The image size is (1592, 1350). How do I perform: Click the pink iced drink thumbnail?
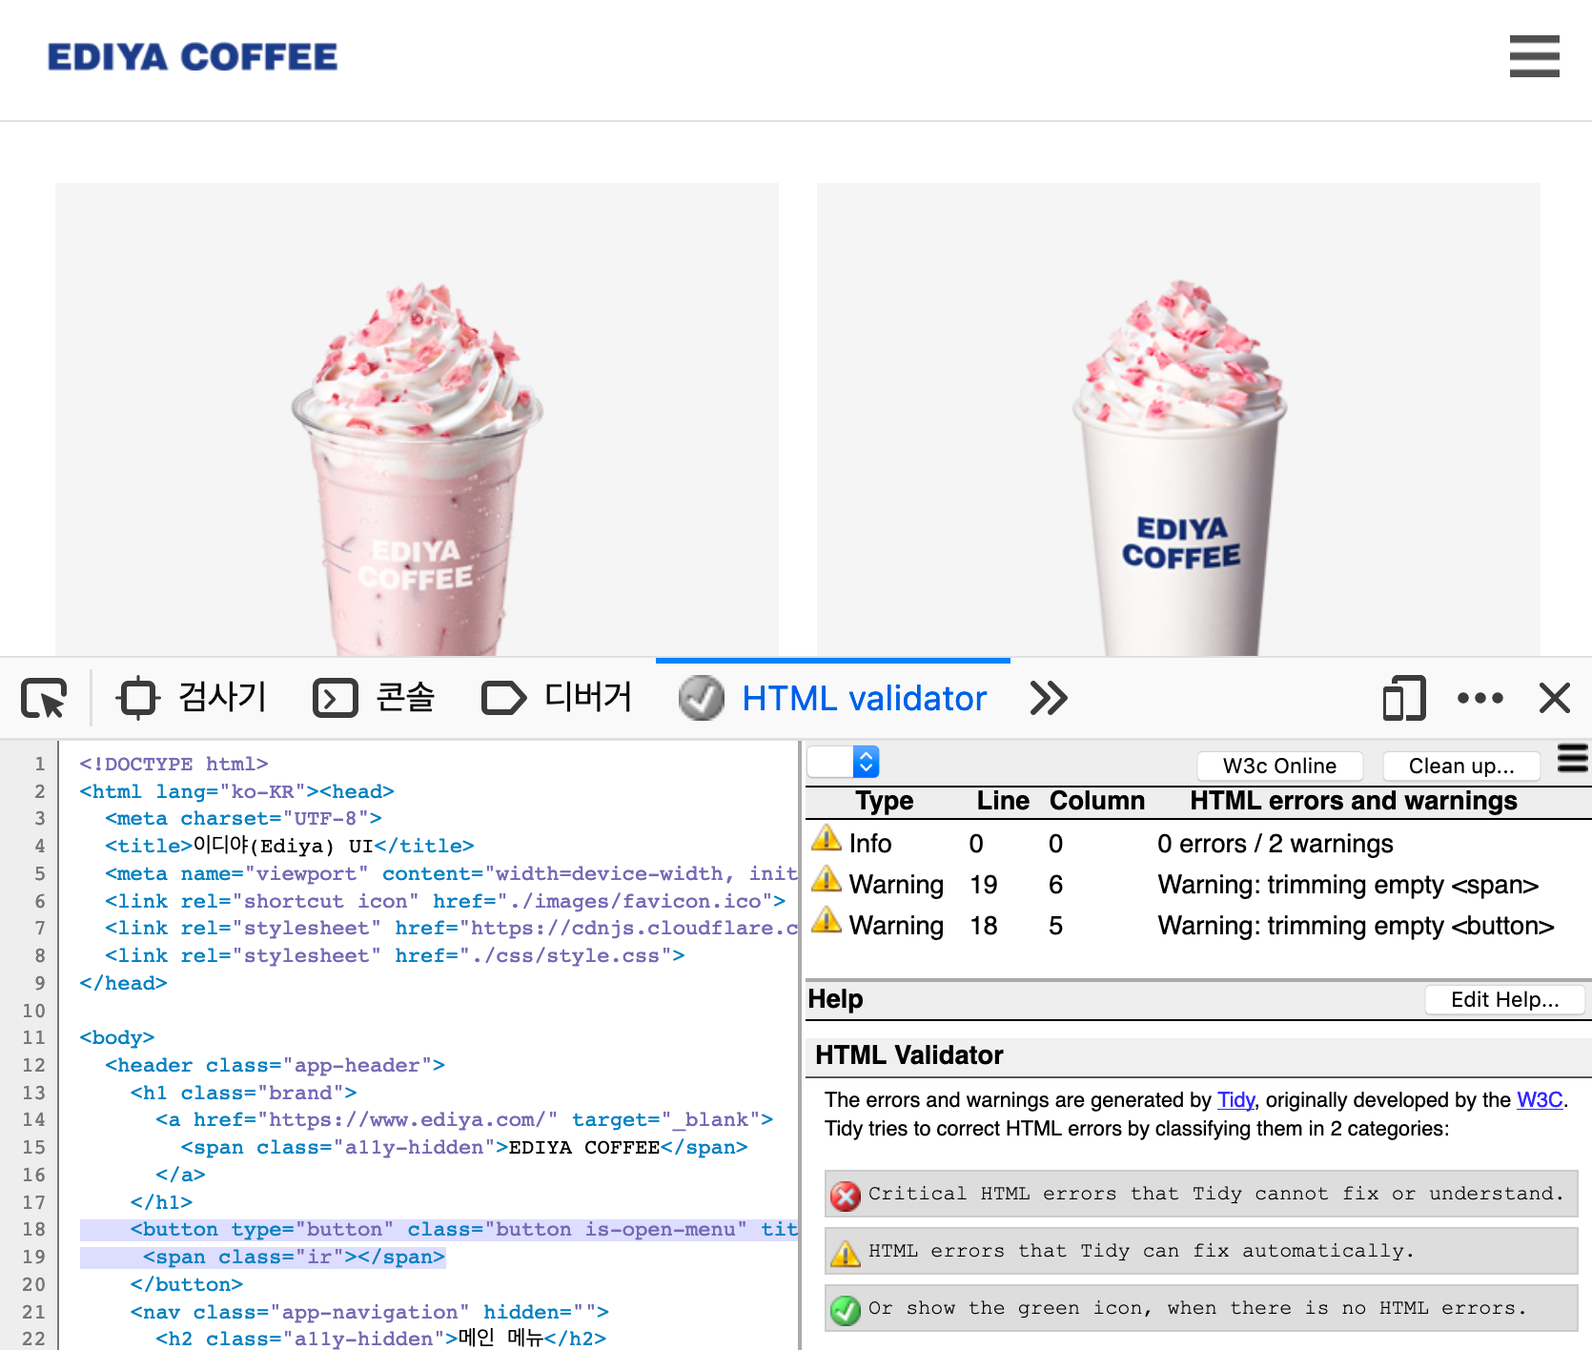coord(417,419)
